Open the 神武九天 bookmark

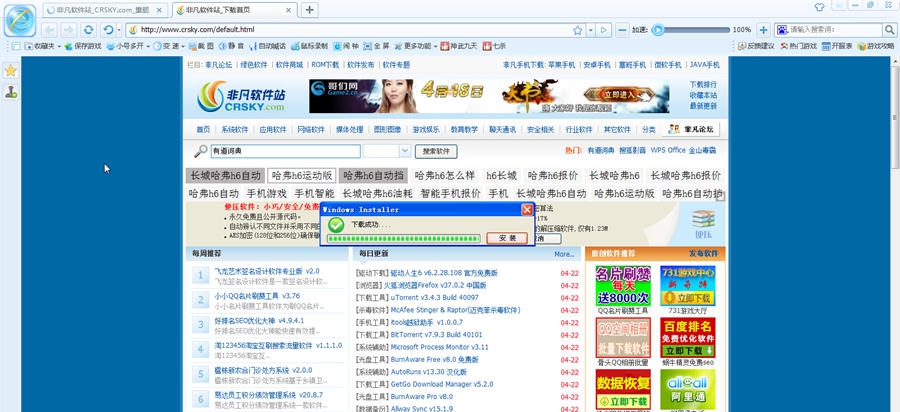459,46
